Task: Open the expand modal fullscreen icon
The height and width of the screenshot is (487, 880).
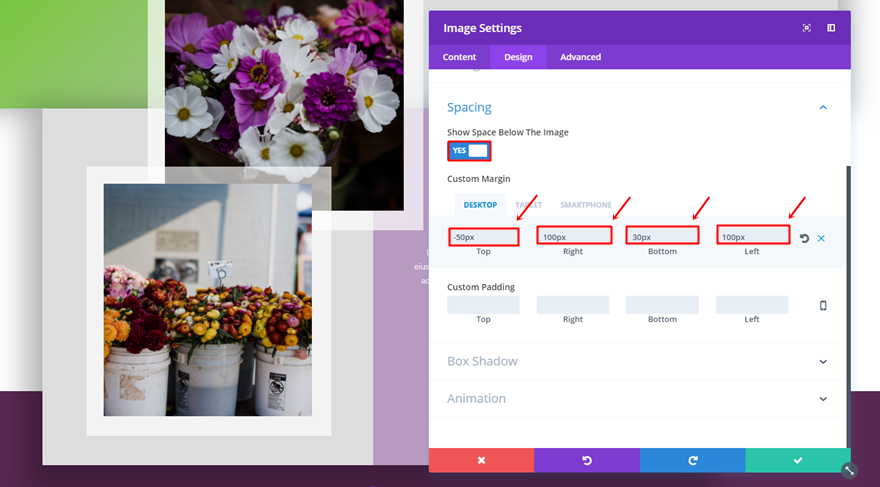Action: [806, 28]
